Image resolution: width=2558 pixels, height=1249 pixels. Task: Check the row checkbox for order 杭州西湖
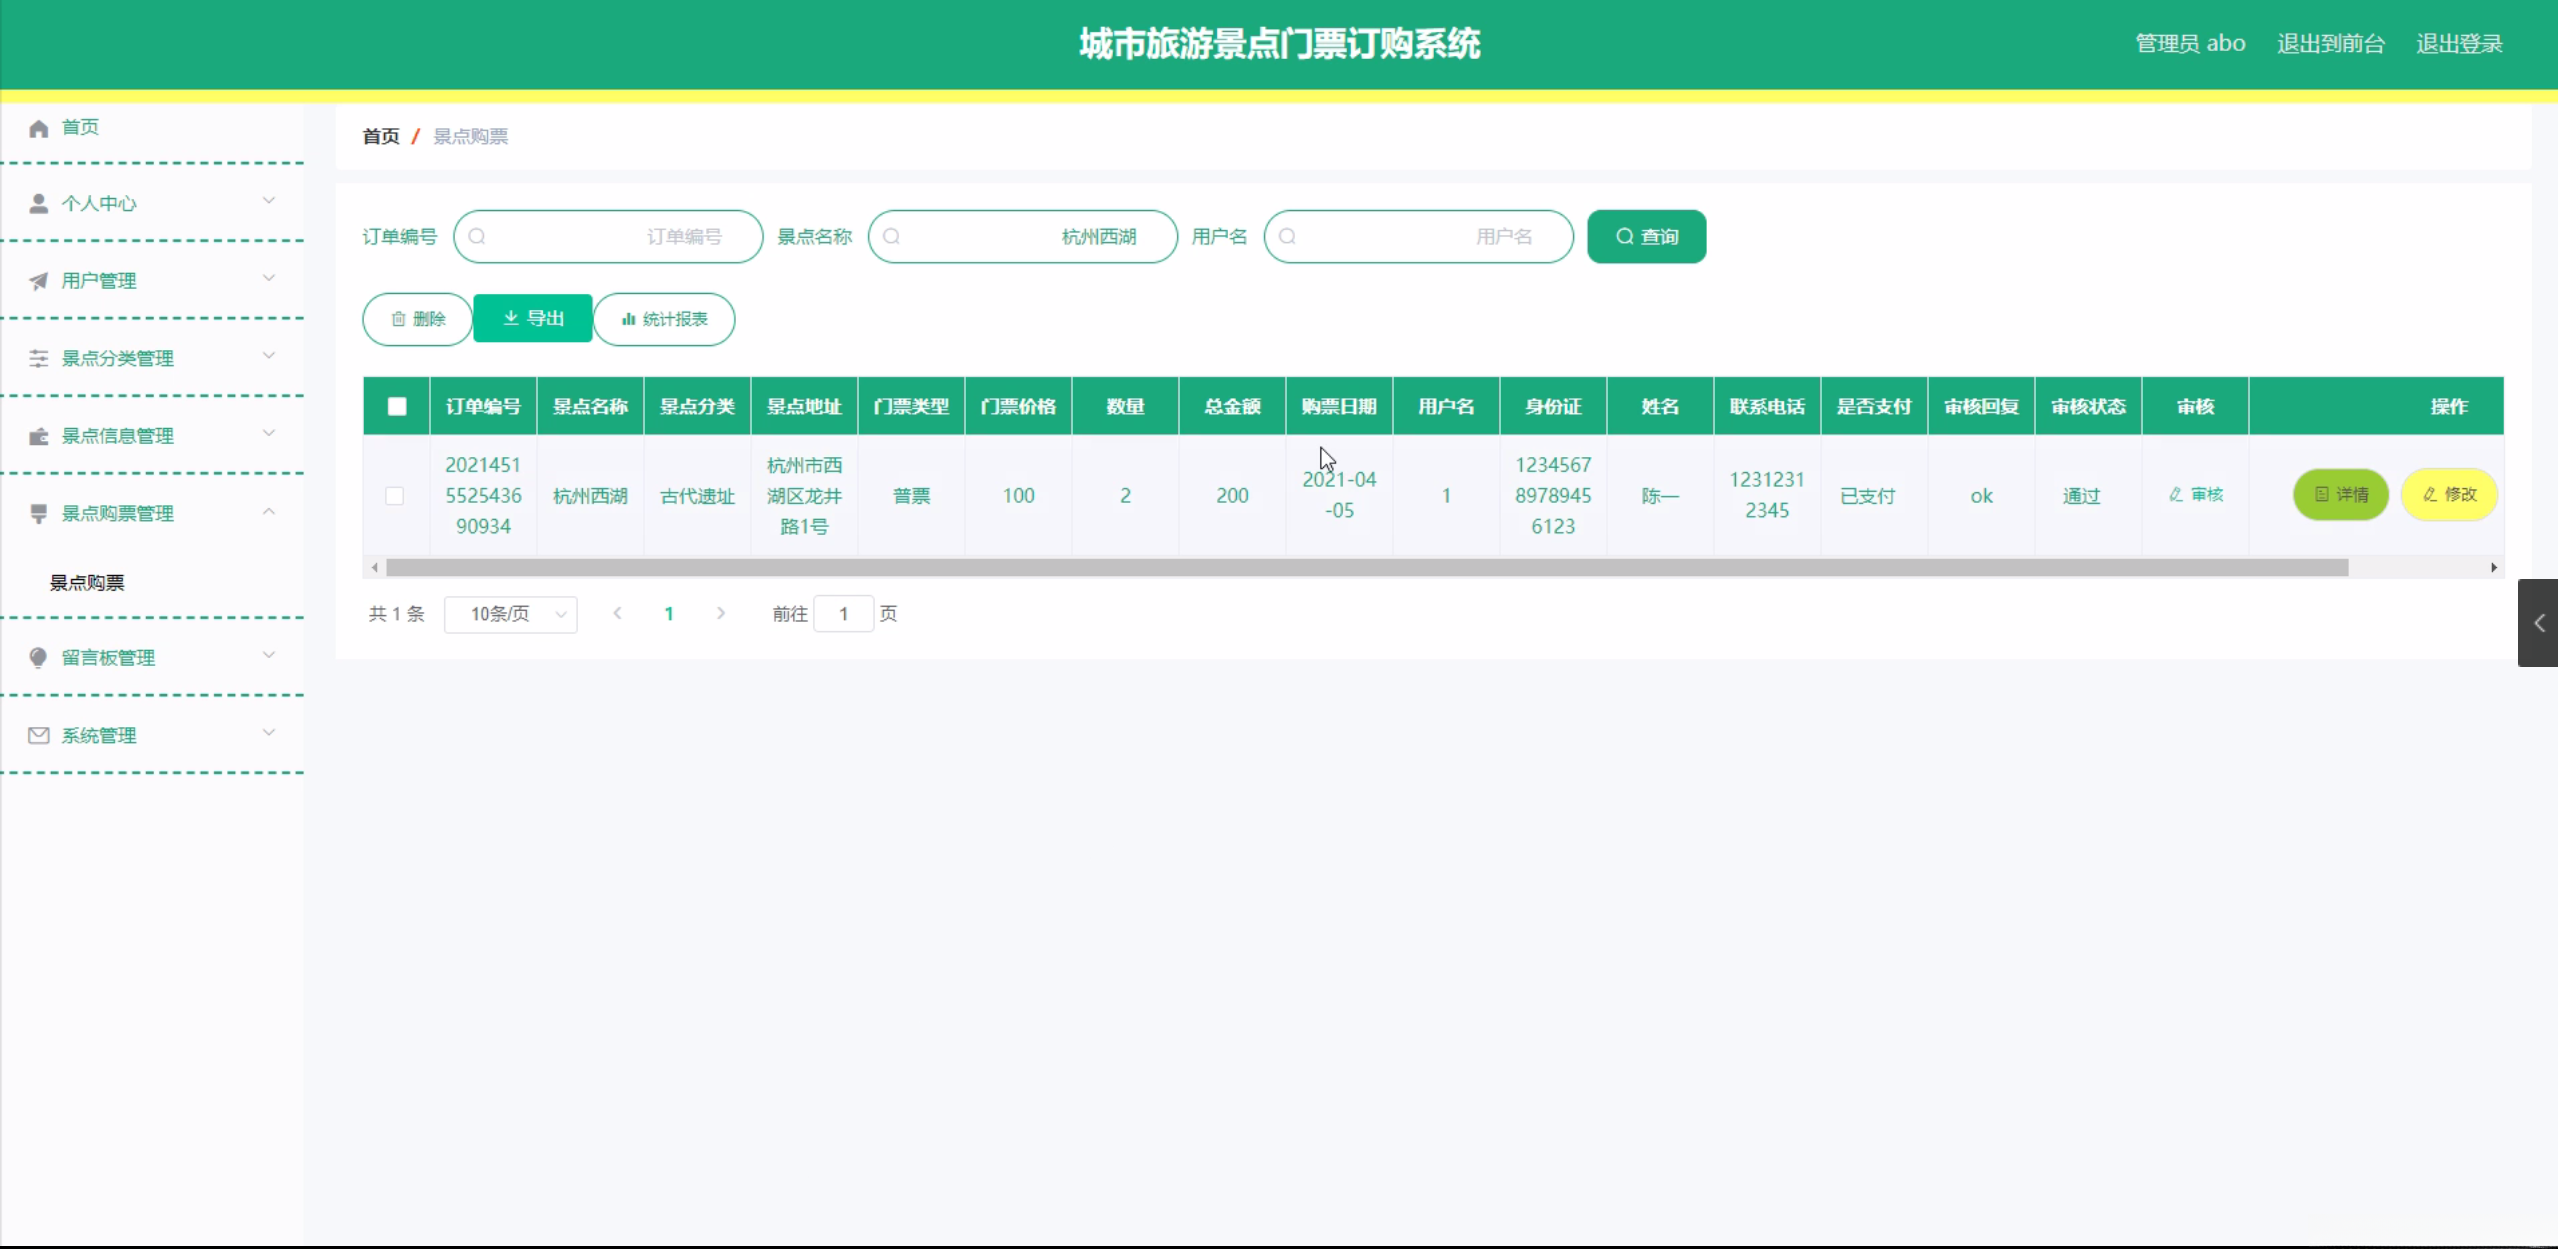(x=395, y=496)
